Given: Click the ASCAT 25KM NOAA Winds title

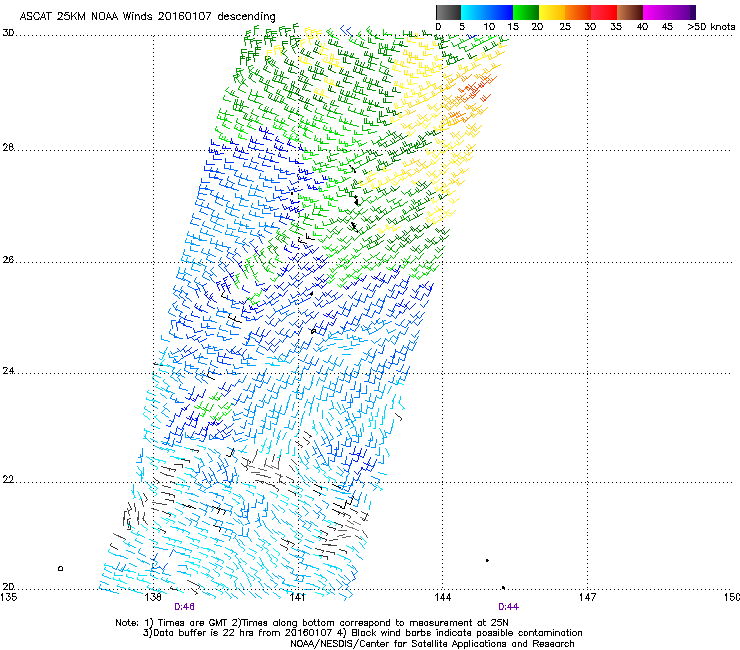Looking at the screenshot, I should click(x=147, y=16).
